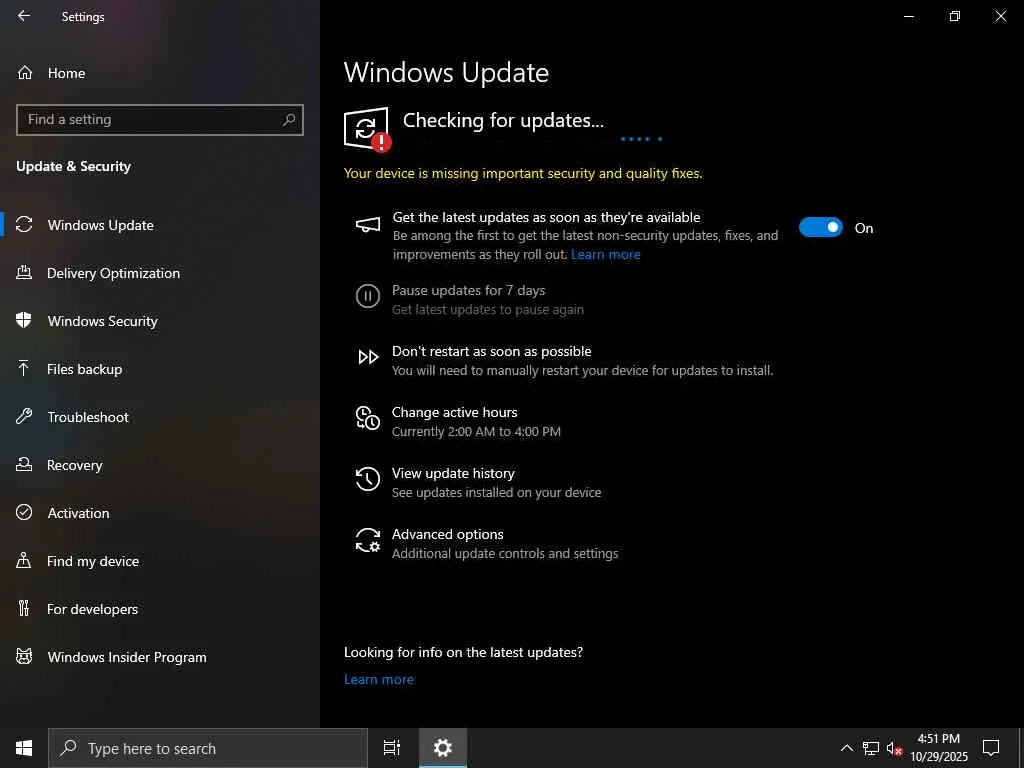Open the Action Center notification icon
The width and height of the screenshot is (1024, 768).
[x=991, y=748]
